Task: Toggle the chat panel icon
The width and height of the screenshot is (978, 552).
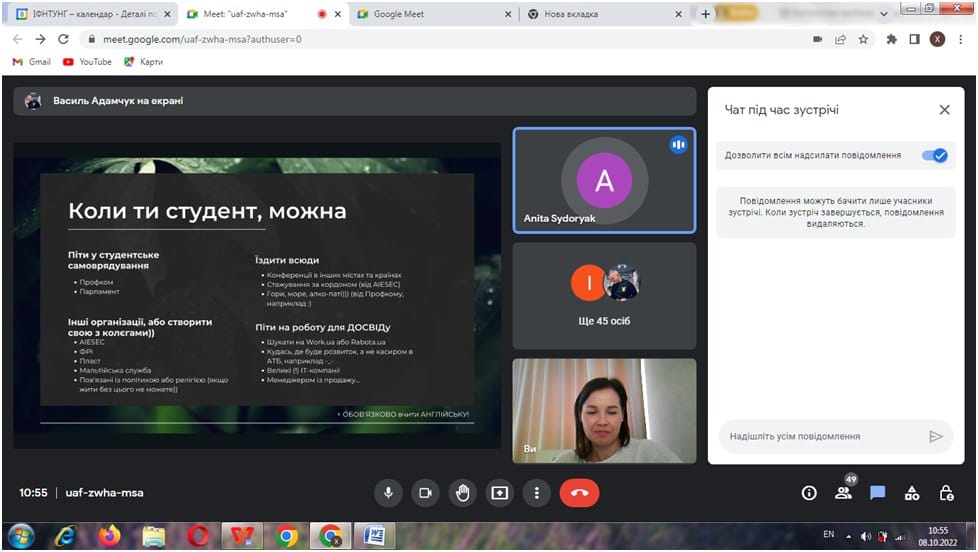Action: (x=878, y=493)
